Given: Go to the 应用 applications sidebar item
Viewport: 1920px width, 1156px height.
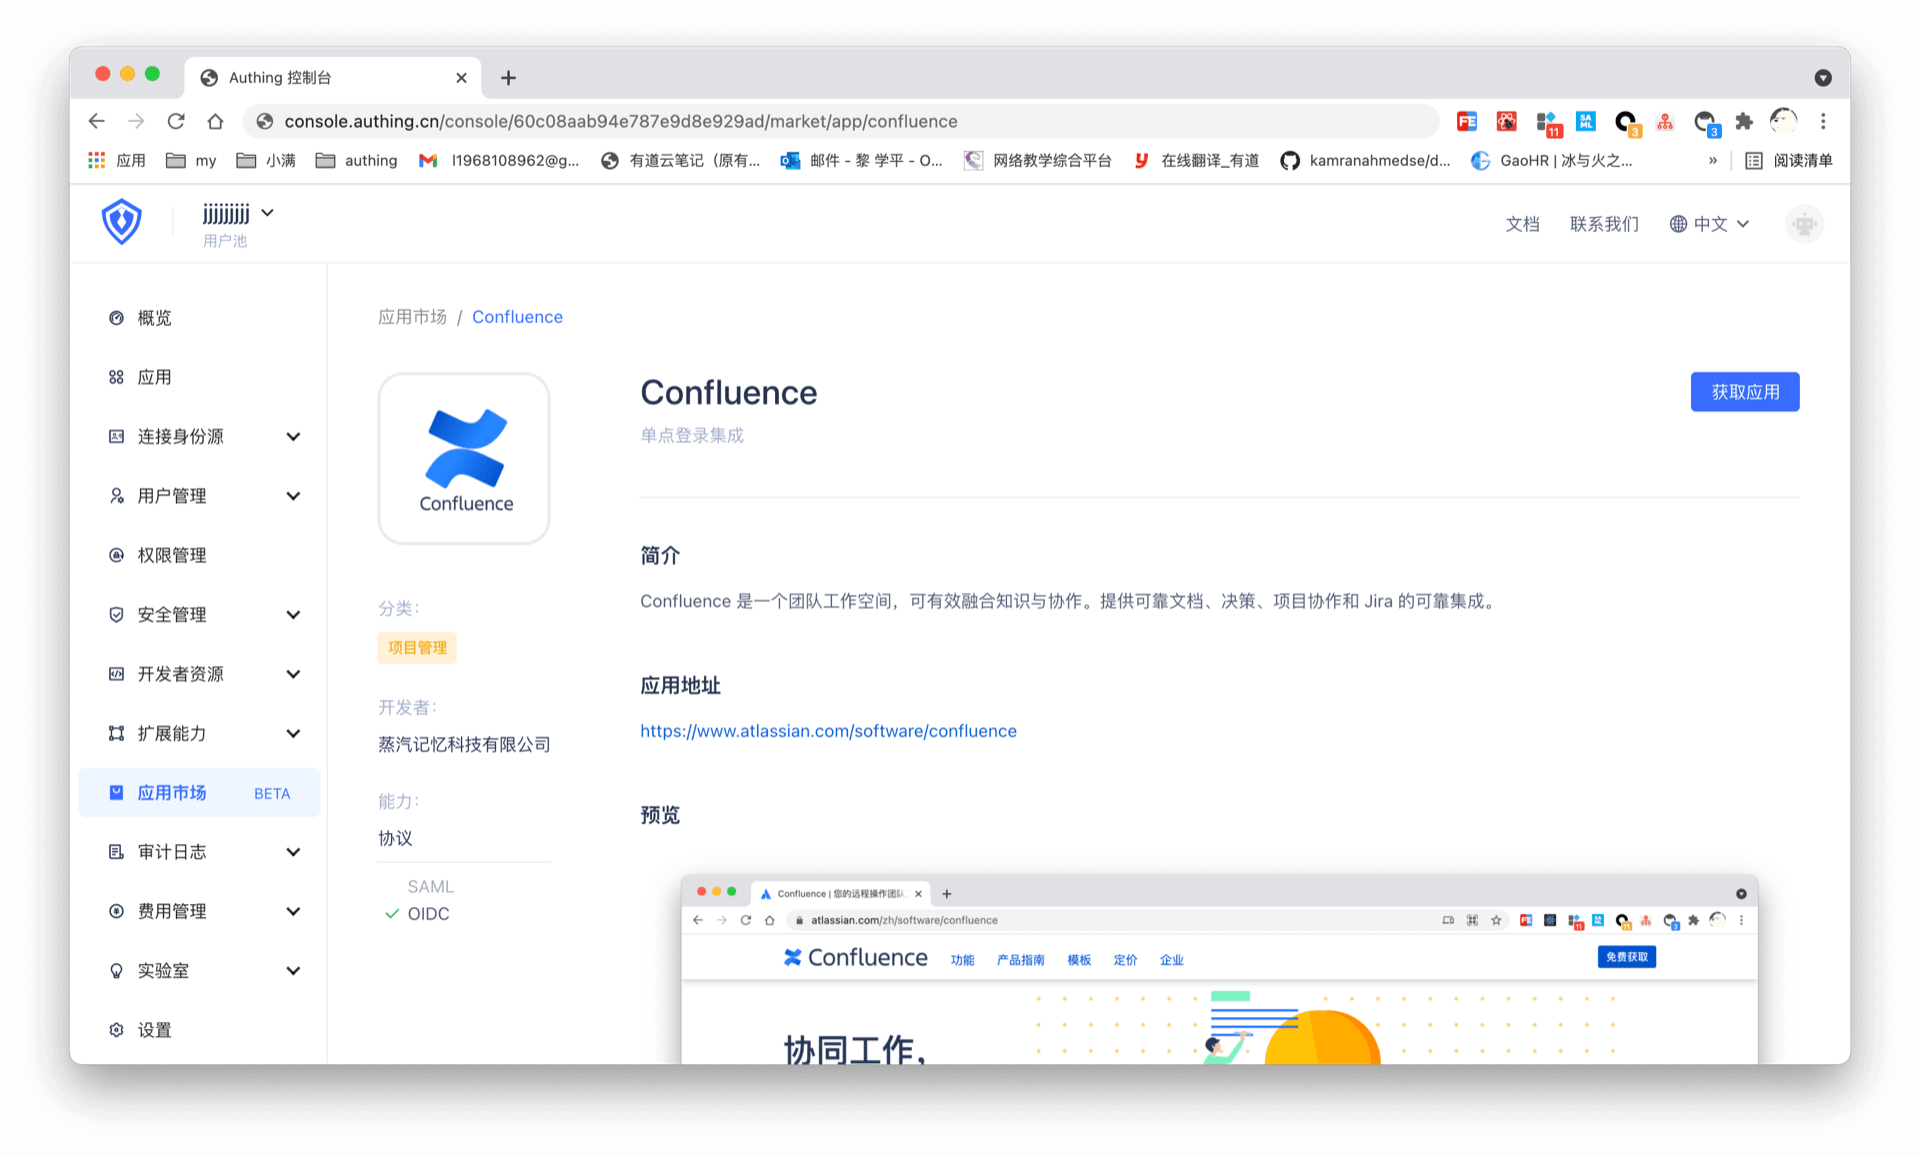Looking at the screenshot, I should click(x=154, y=377).
